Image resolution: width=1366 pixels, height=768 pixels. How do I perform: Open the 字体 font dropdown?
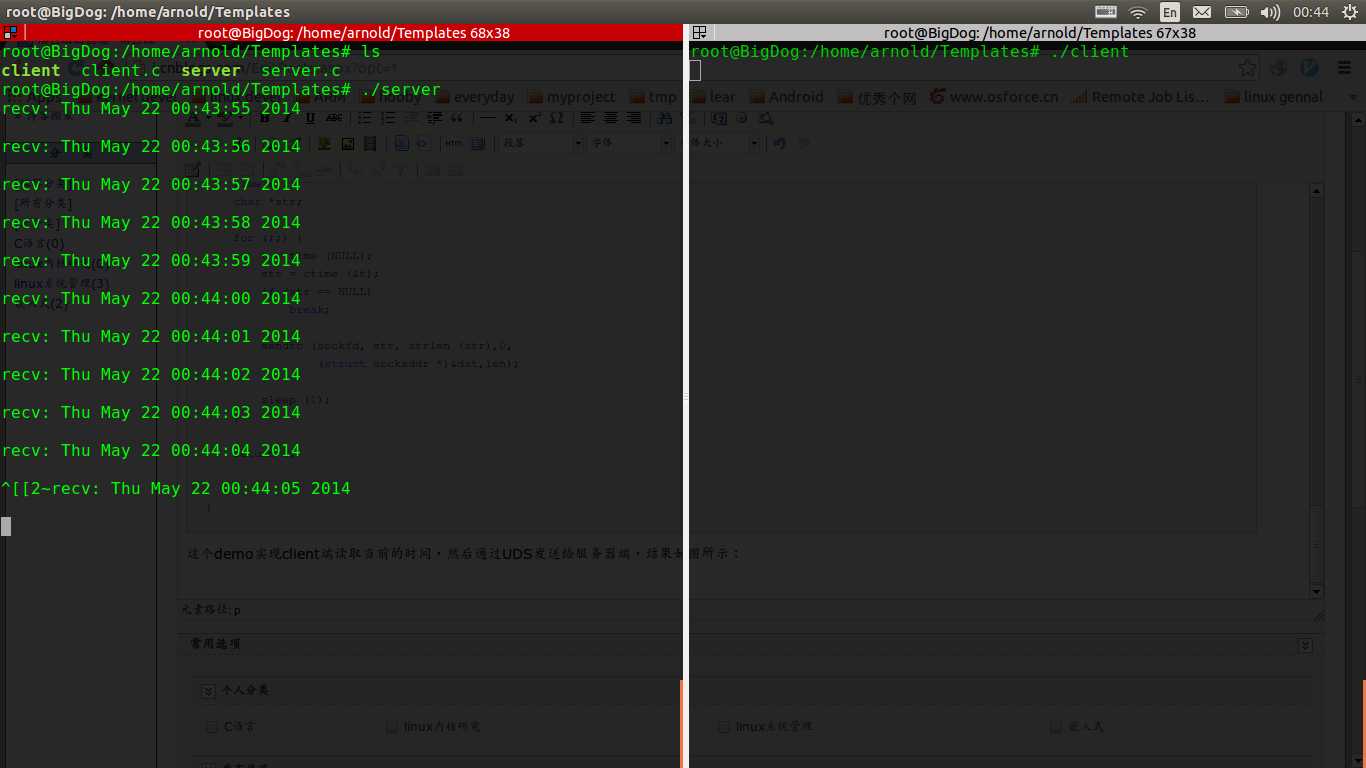[x=630, y=143]
